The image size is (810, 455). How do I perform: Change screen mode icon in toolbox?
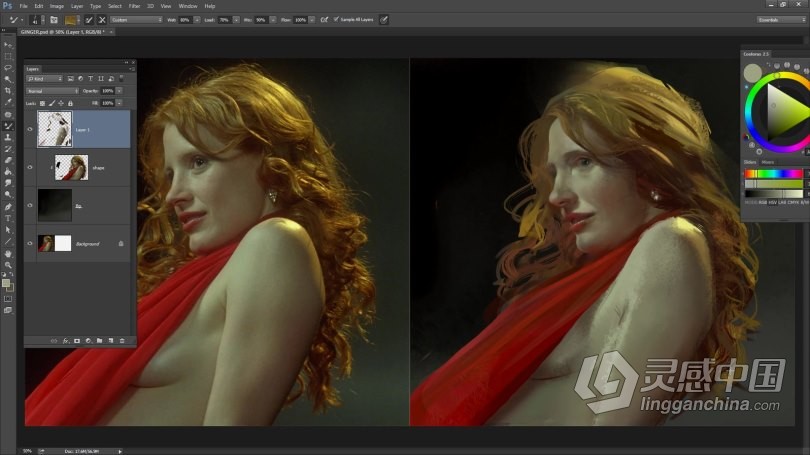coord(8,310)
